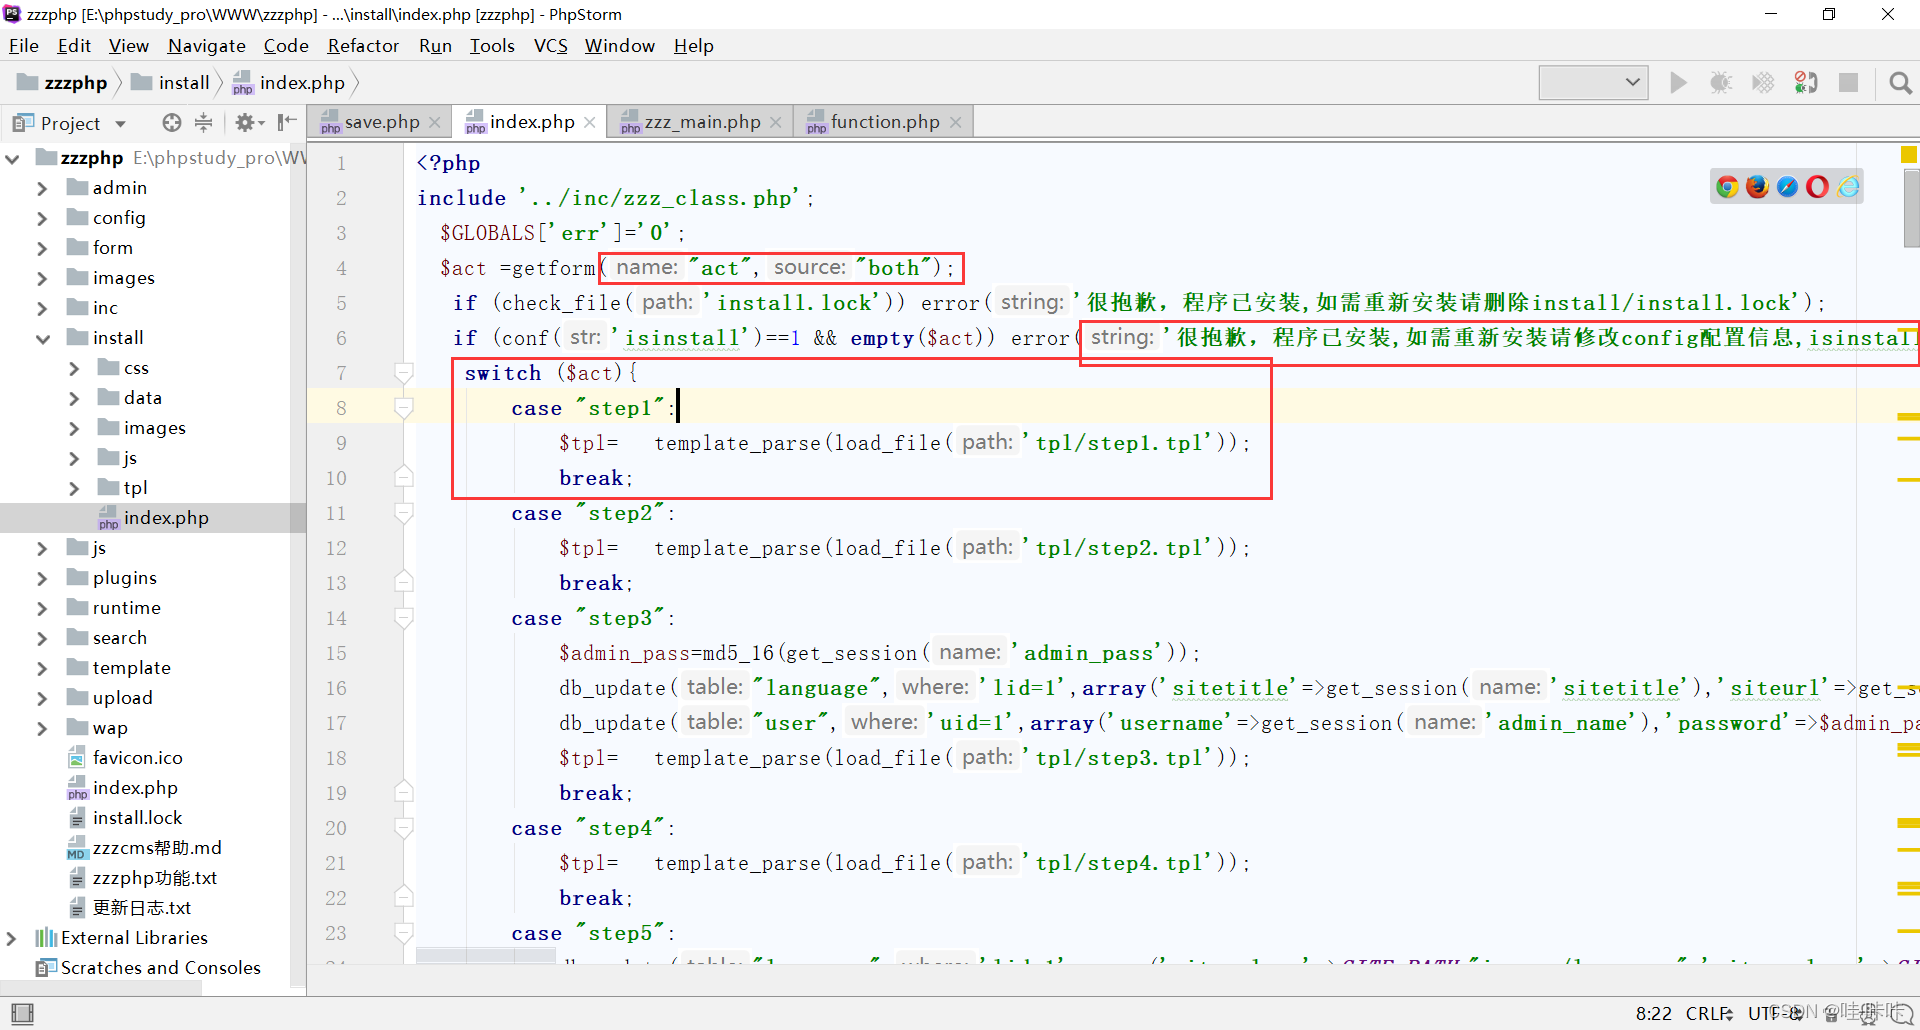The width and height of the screenshot is (1920, 1030).
Task: Click the Run (play) toolbar icon
Action: (x=1678, y=83)
